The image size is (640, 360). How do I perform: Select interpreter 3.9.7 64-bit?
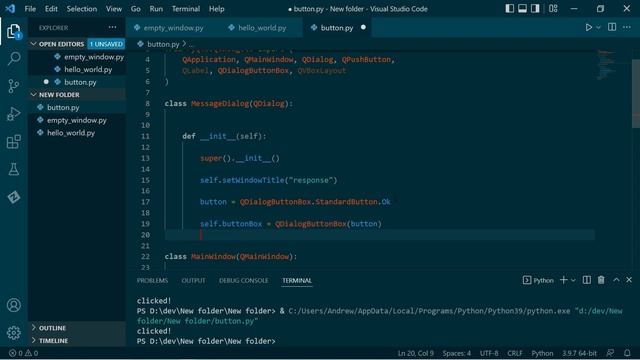(x=579, y=353)
